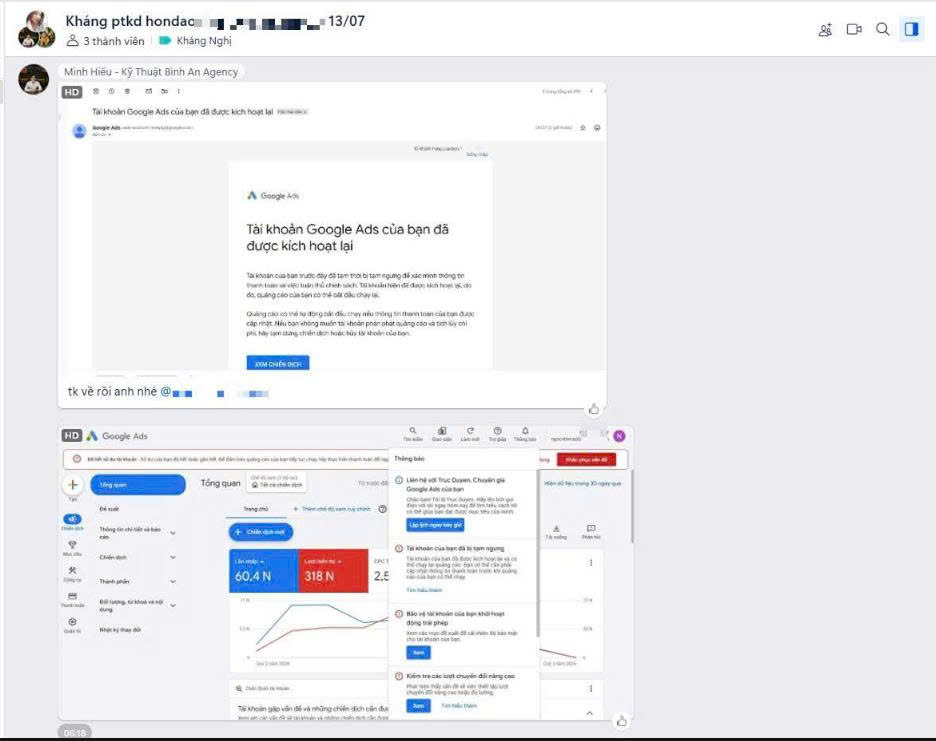Screen dimensions: 936x741
Task: Start a video call with the group
Action: tap(854, 29)
